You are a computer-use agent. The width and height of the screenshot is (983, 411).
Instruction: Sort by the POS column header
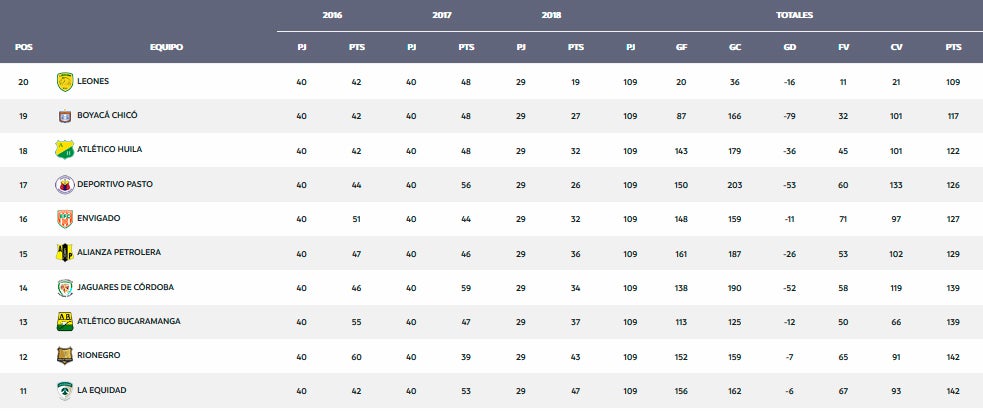point(23,47)
